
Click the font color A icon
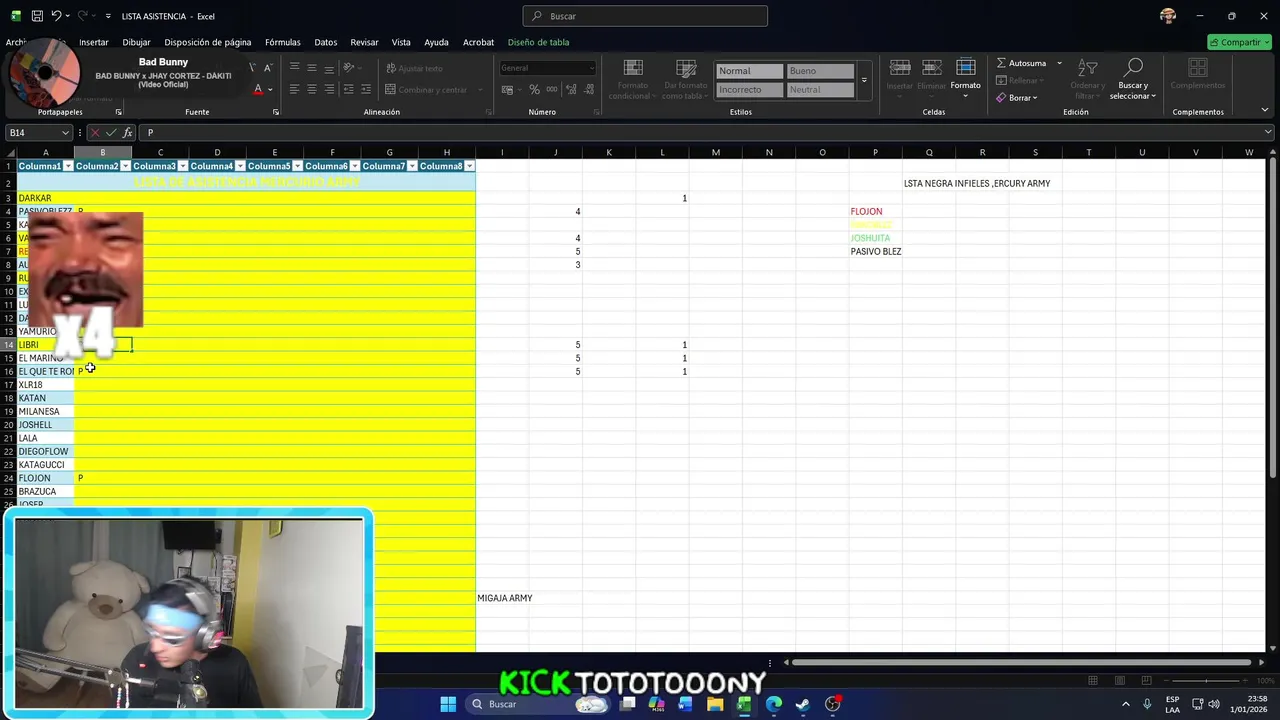258,89
